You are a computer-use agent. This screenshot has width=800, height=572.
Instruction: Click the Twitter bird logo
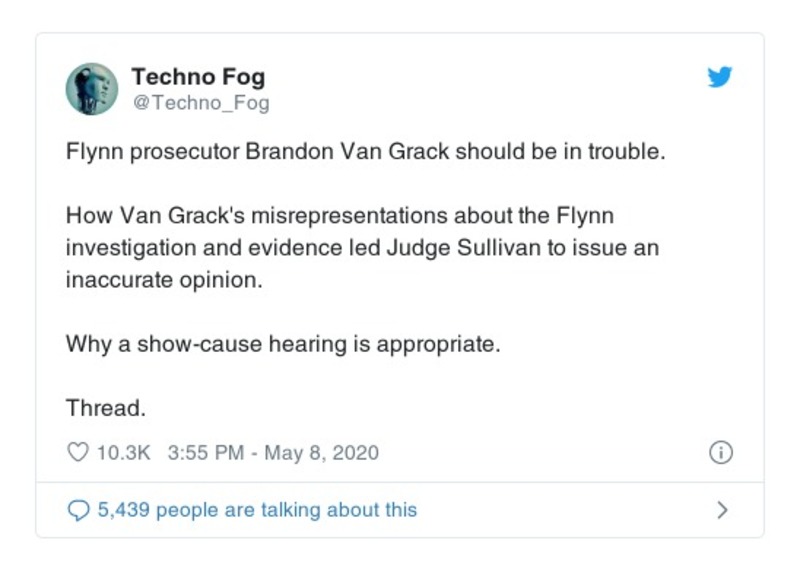pyautogui.click(x=720, y=77)
